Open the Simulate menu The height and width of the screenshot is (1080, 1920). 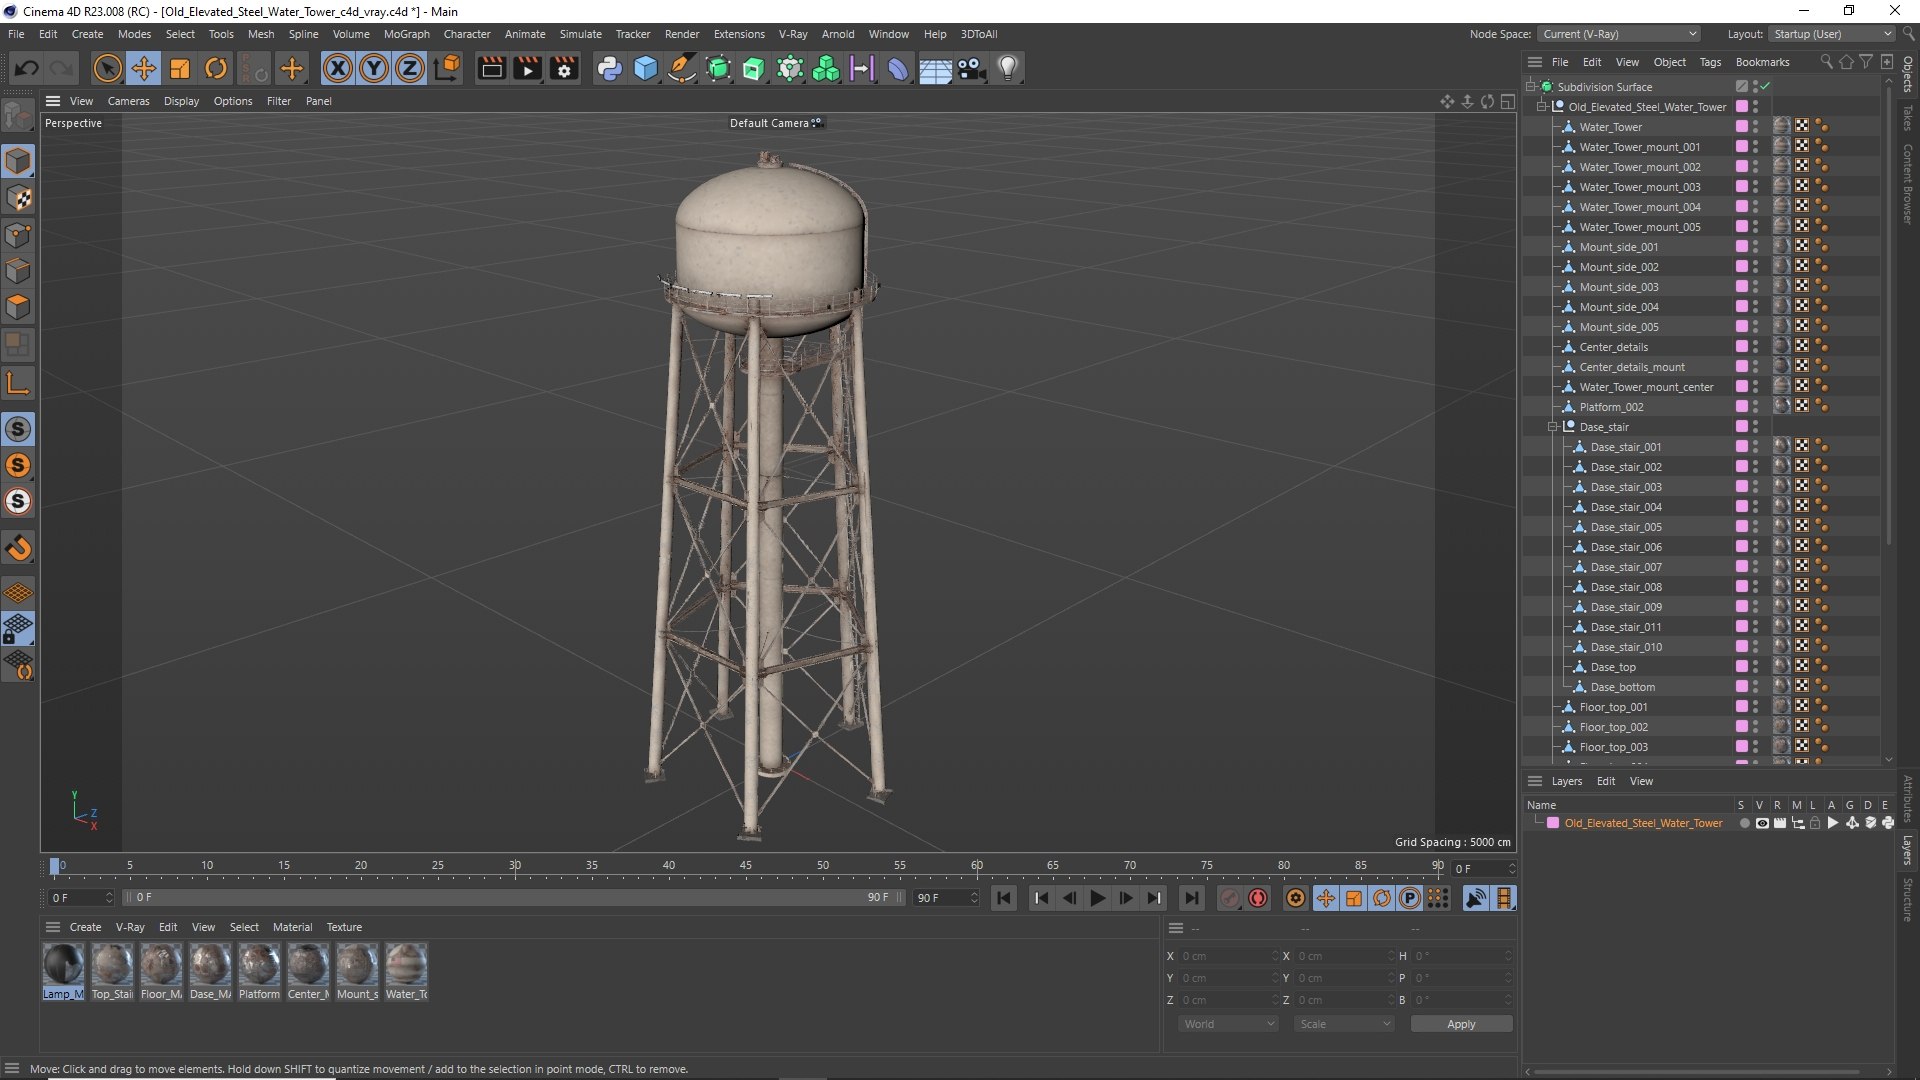[x=580, y=34]
